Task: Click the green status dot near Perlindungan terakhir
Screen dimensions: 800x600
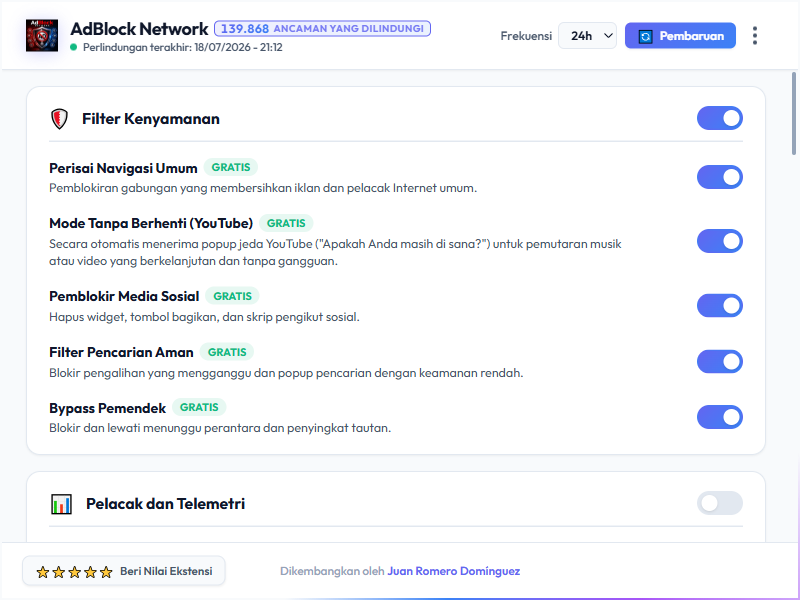Action: point(73,47)
